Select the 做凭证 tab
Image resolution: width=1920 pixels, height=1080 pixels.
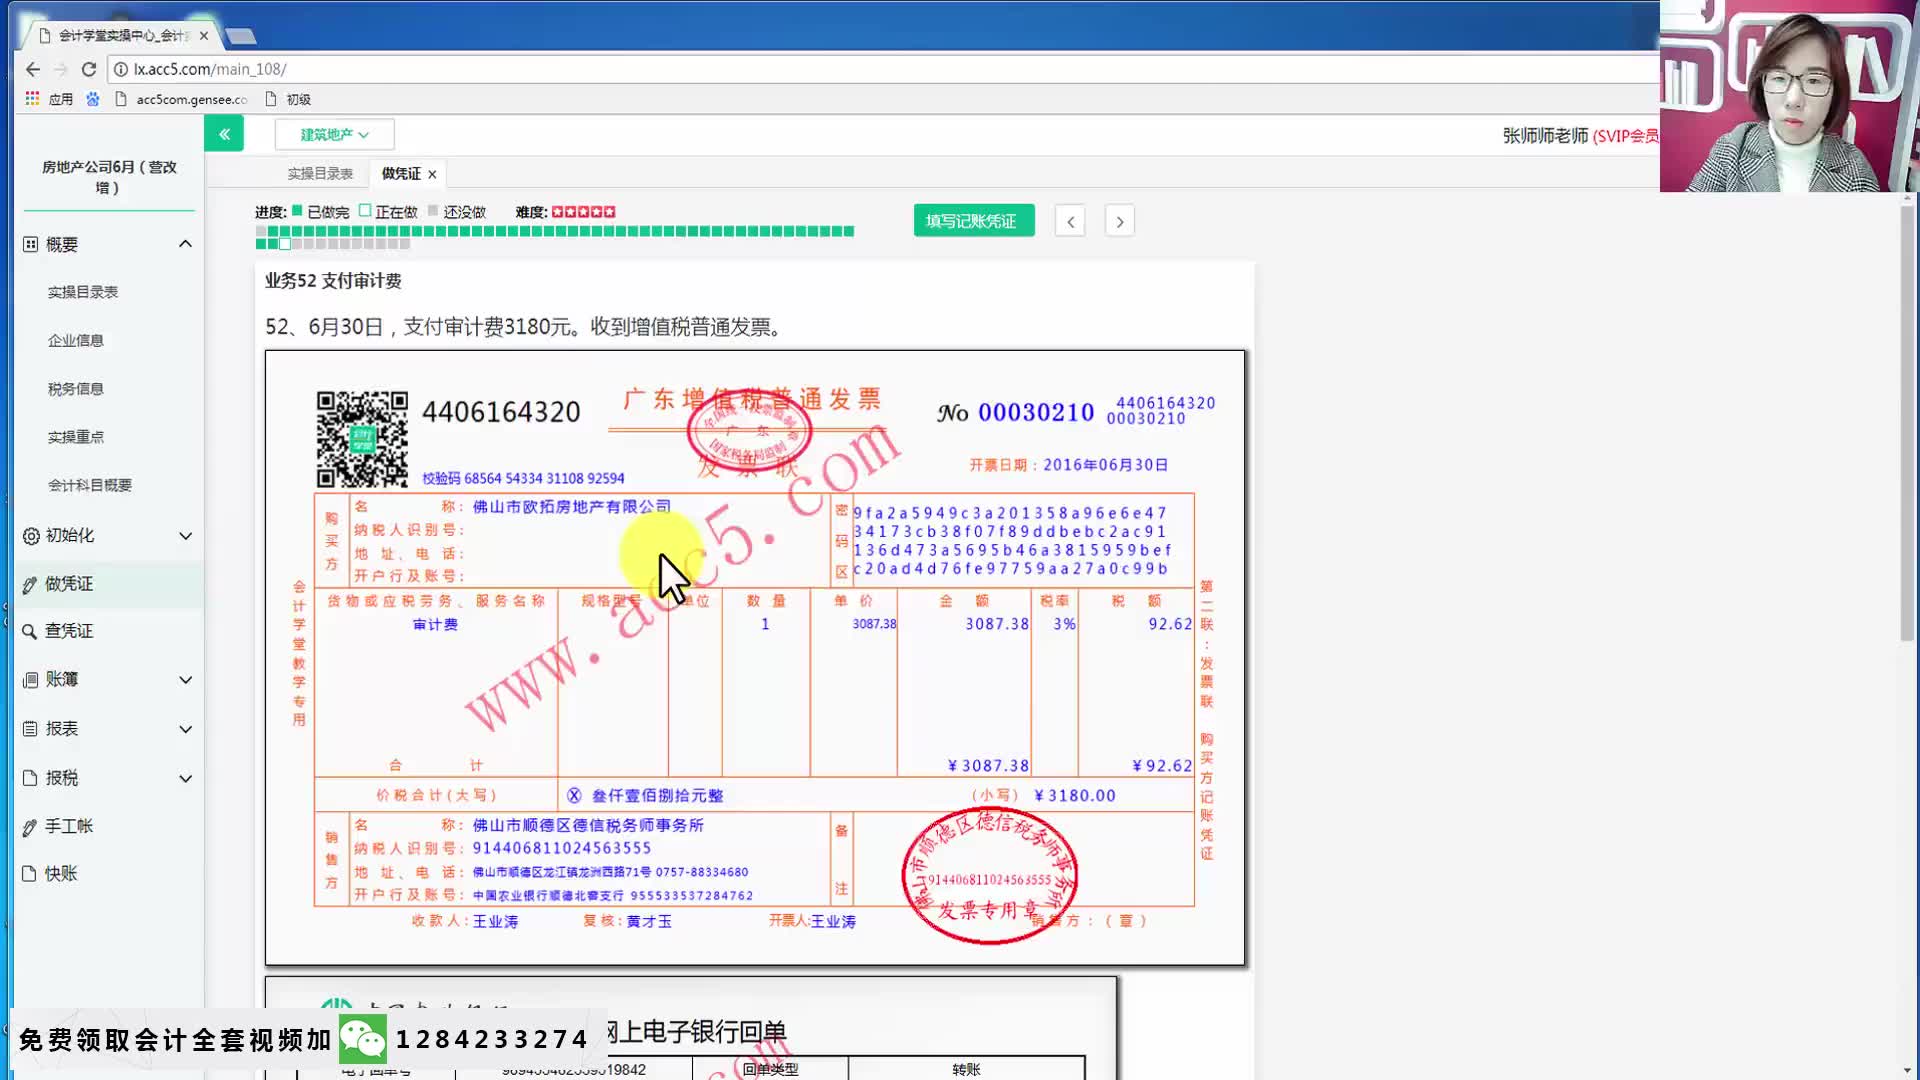click(399, 173)
